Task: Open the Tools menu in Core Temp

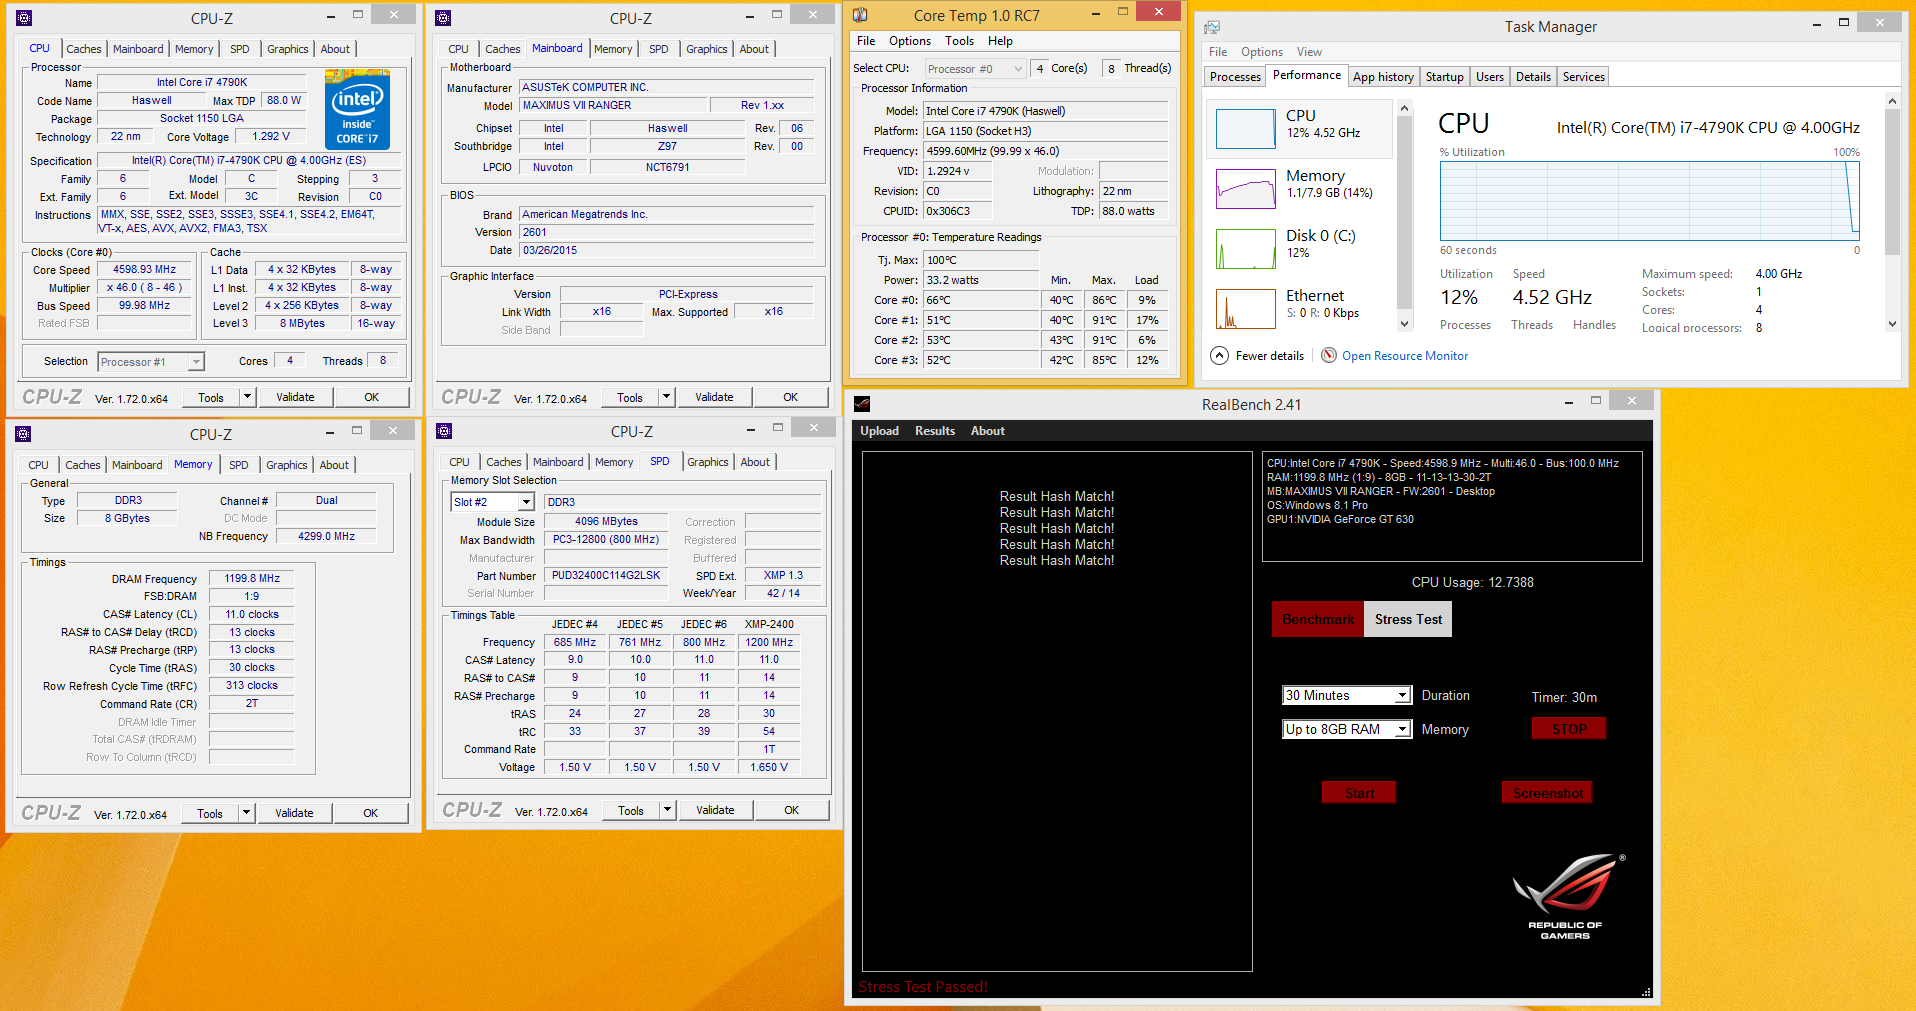Action: [959, 41]
